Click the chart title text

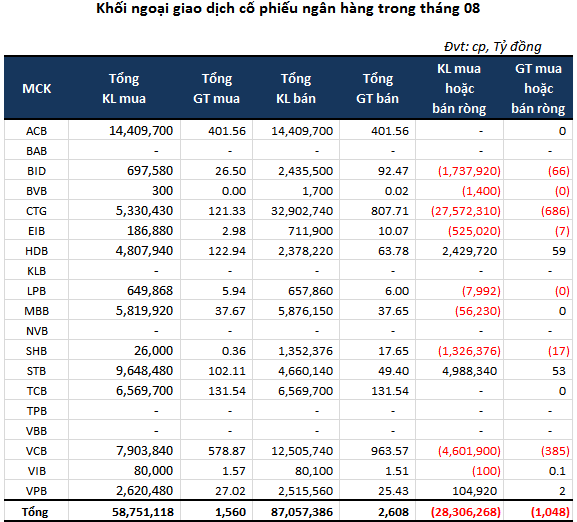click(x=288, y=8)
